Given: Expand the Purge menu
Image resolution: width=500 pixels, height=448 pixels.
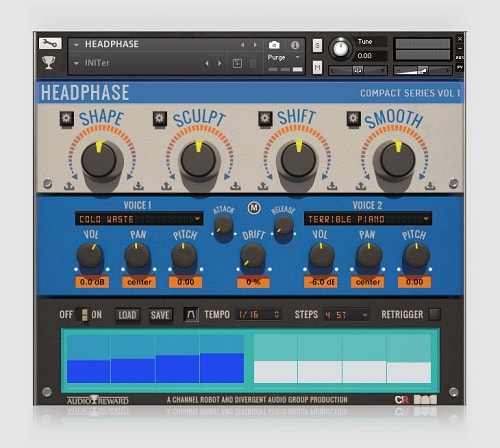Looking at the screenshot, I should [x=284, y=57].
